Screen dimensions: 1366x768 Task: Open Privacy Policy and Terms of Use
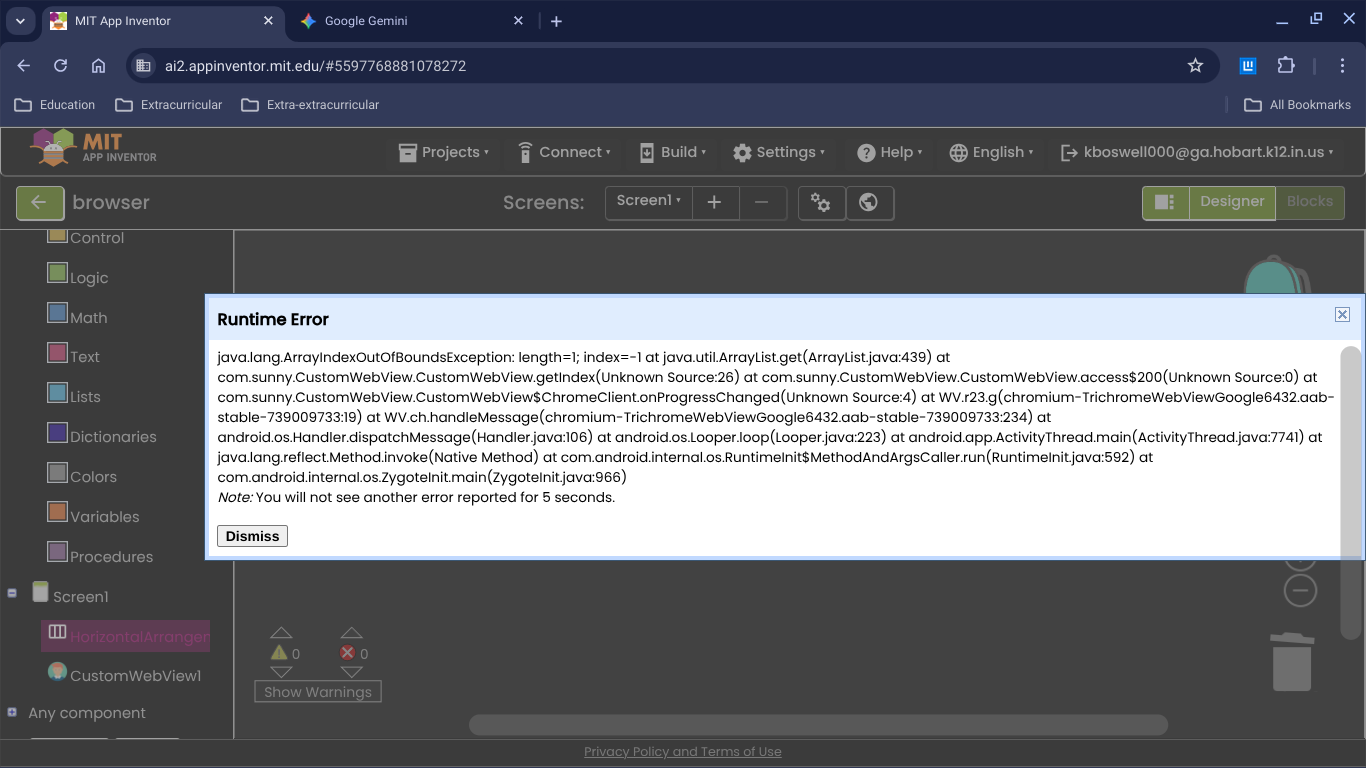coord(683,752)
